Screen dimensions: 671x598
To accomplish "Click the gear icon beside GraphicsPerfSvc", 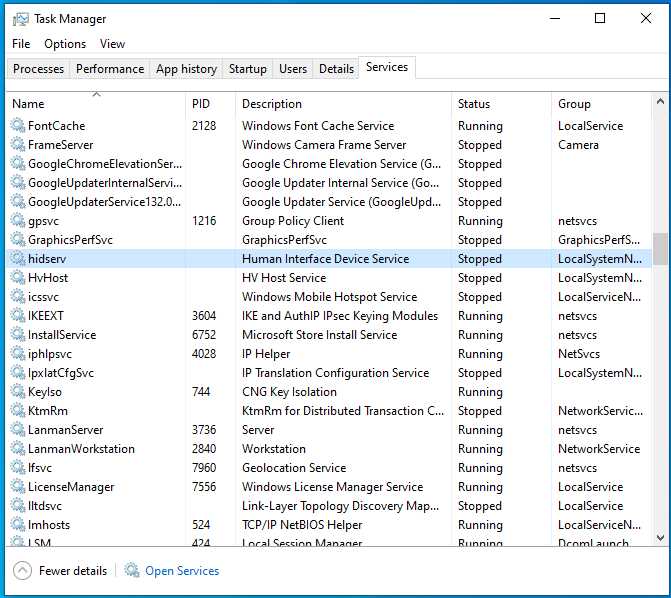I will pos(18,239).
